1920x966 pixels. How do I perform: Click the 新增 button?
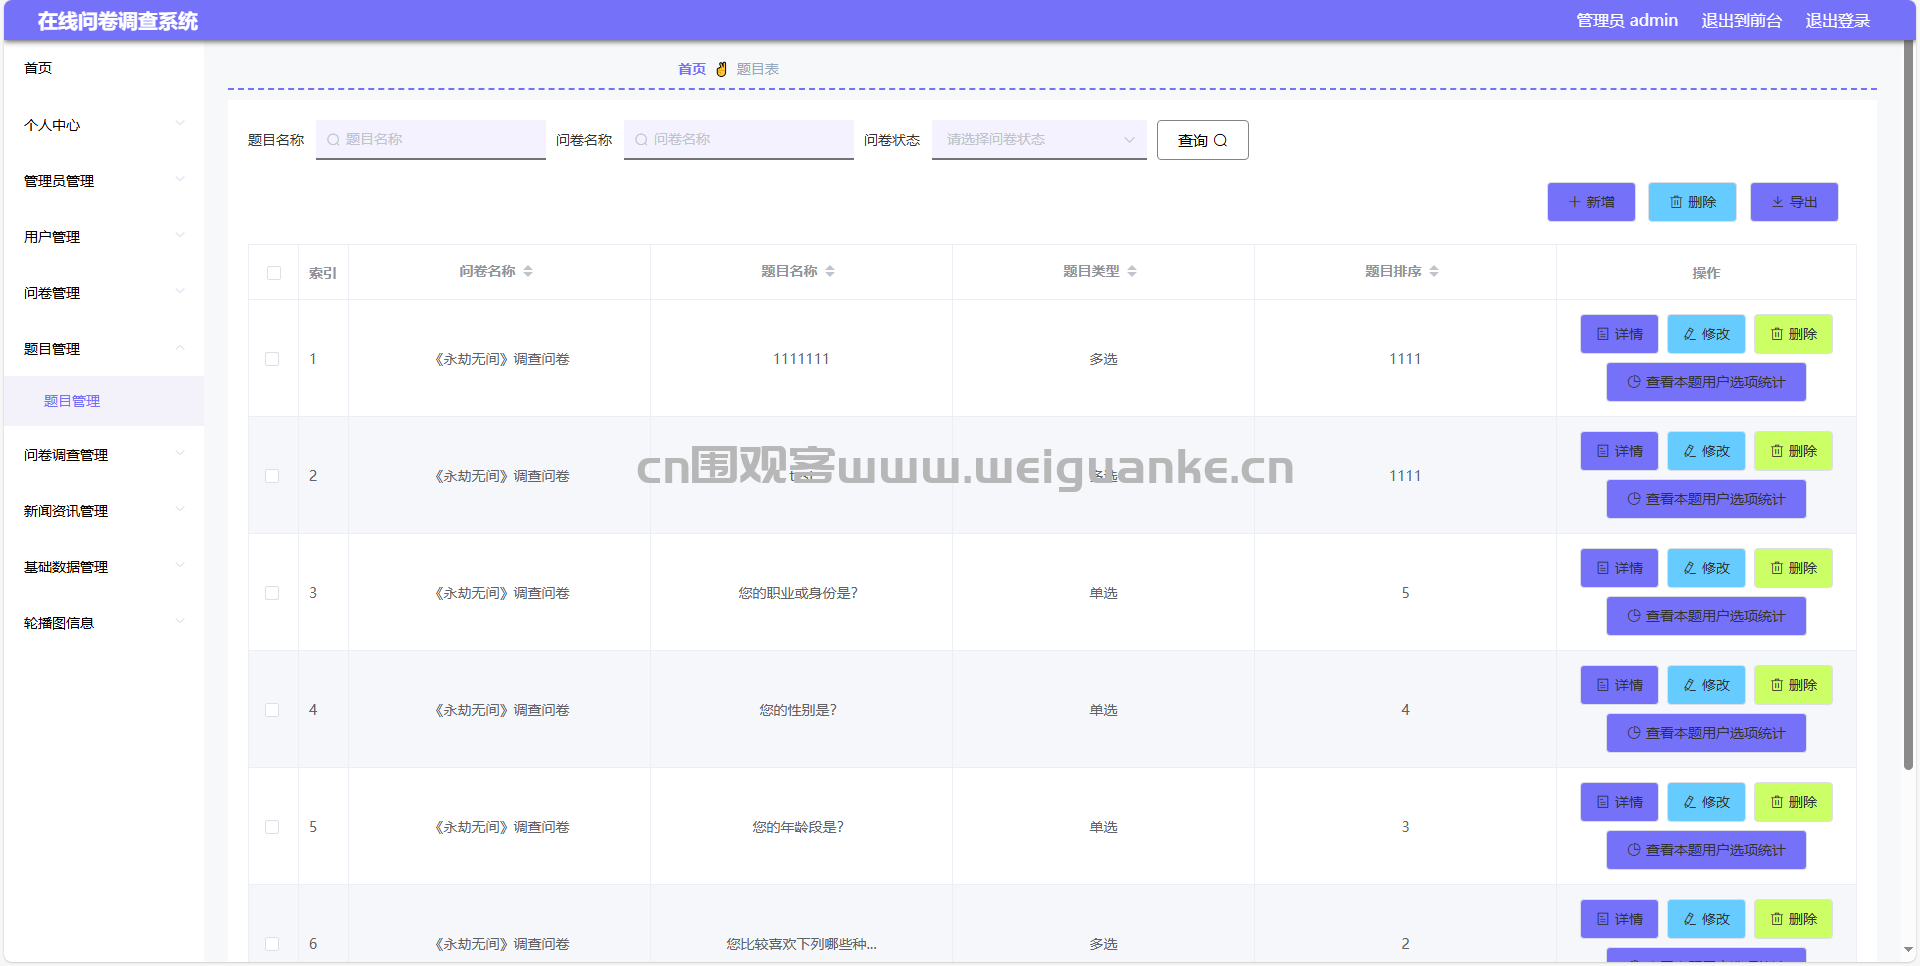[1591, 202]
